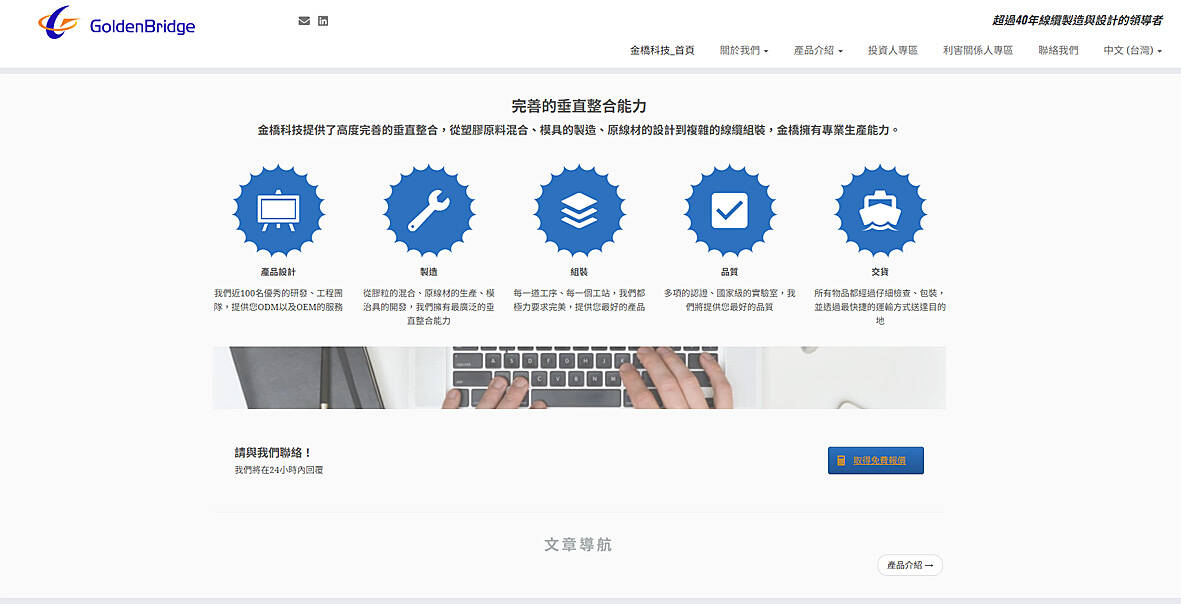Expand the 中文 (台灣) language selector
Viewport: 1181px width, 604px height.
1132,50
